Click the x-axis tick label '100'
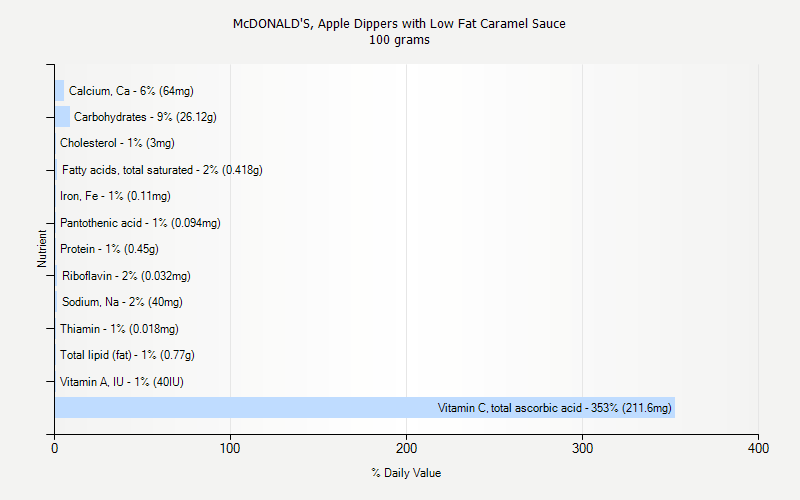The width and height of the screenshot is (800, 500). [x=230, y=448]
